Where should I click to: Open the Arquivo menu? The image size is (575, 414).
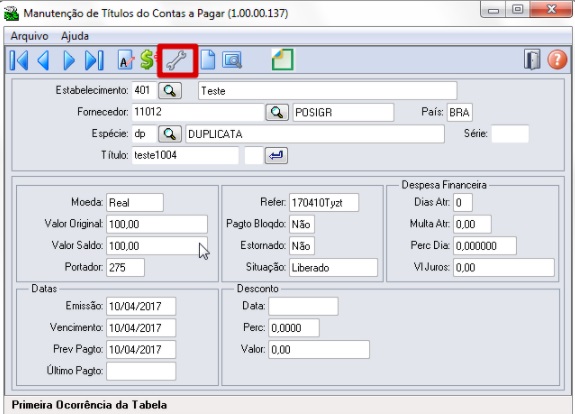tap(29, 36)
